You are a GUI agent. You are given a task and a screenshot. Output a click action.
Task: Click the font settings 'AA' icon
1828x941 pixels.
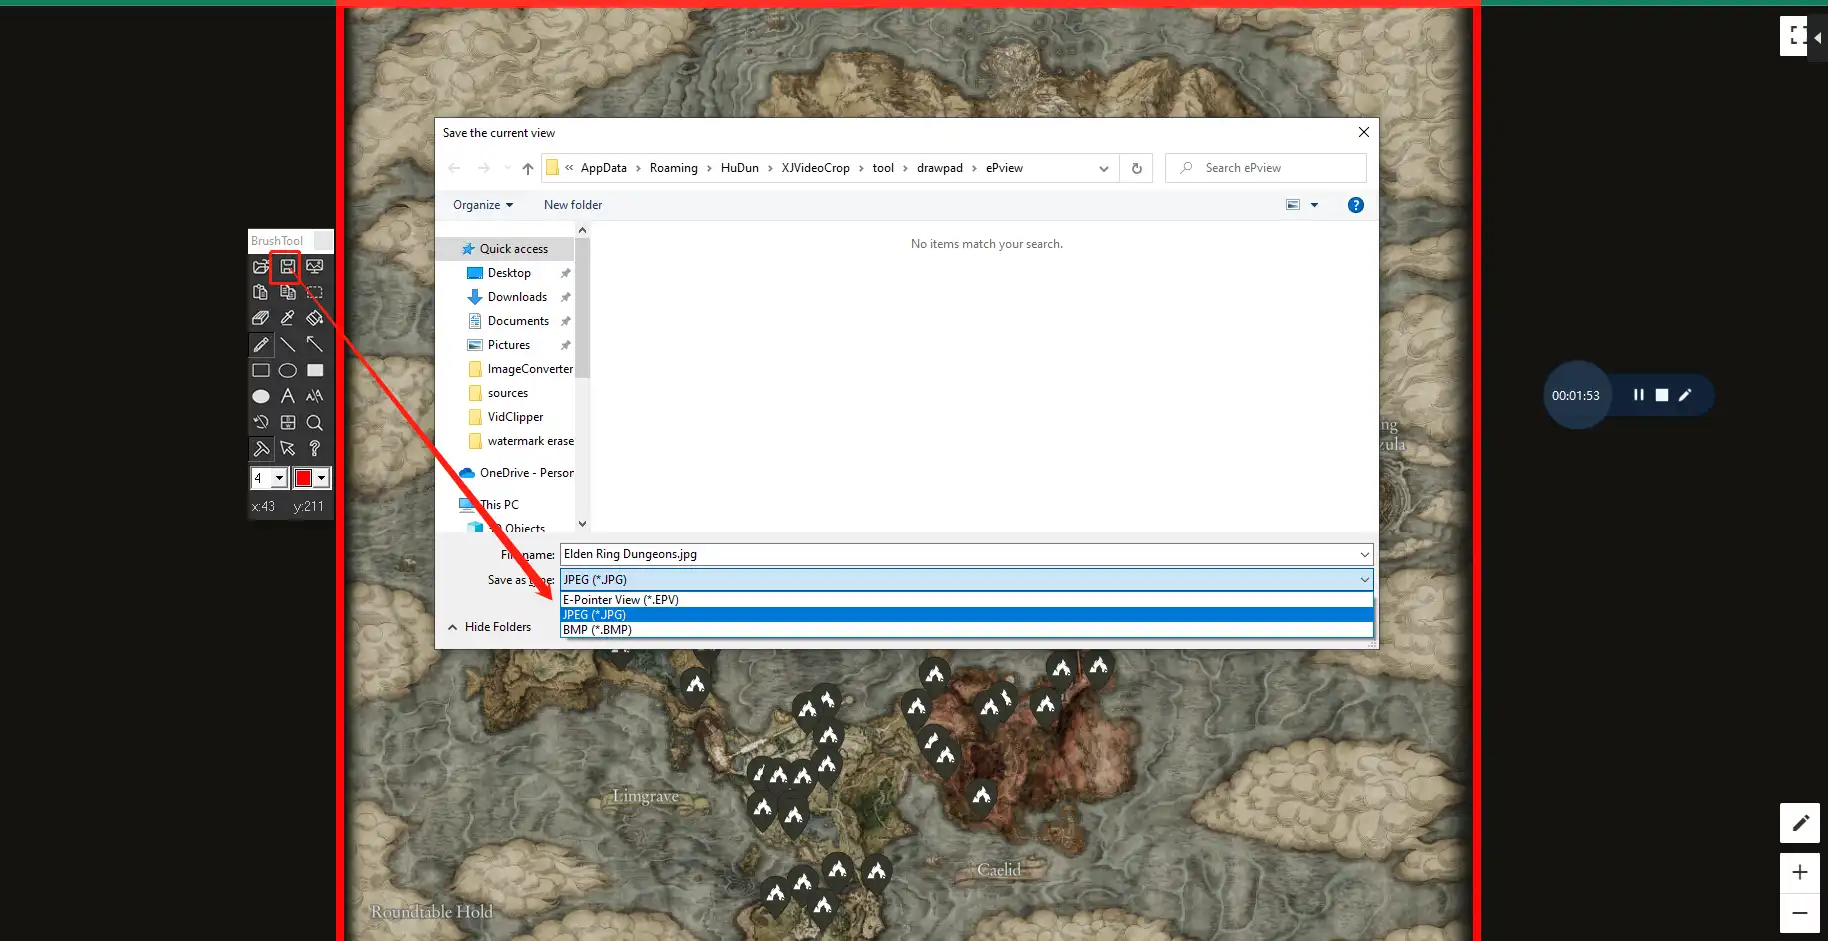(315, 396)
